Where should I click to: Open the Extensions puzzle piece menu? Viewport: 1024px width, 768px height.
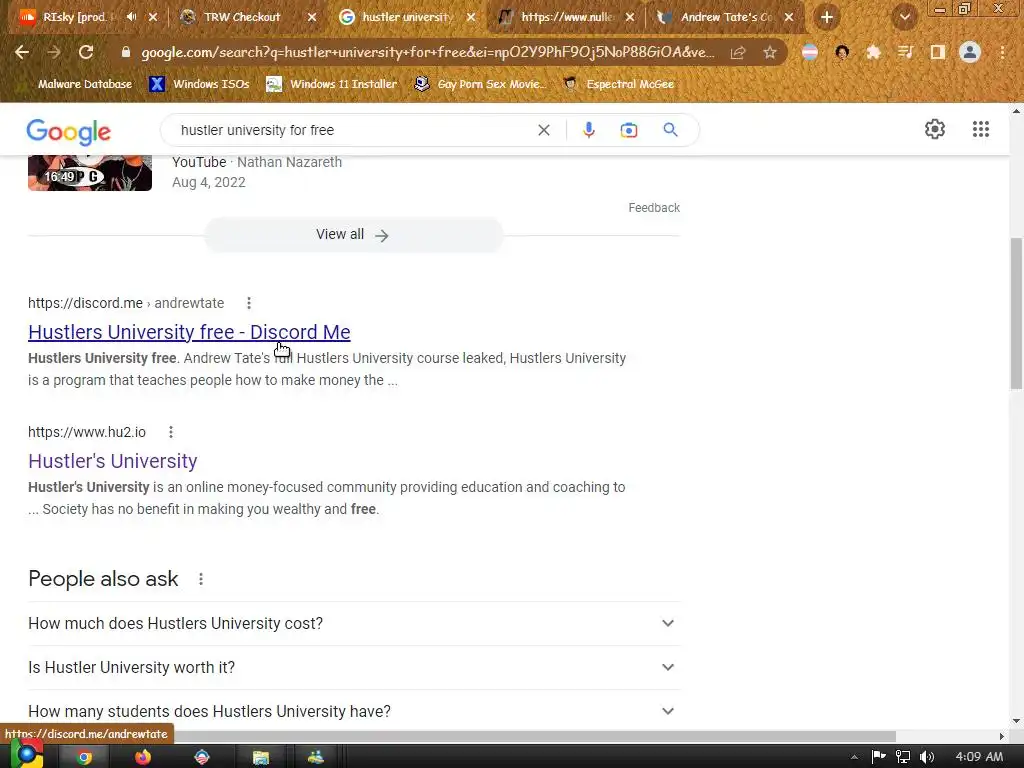pos(873,52)
